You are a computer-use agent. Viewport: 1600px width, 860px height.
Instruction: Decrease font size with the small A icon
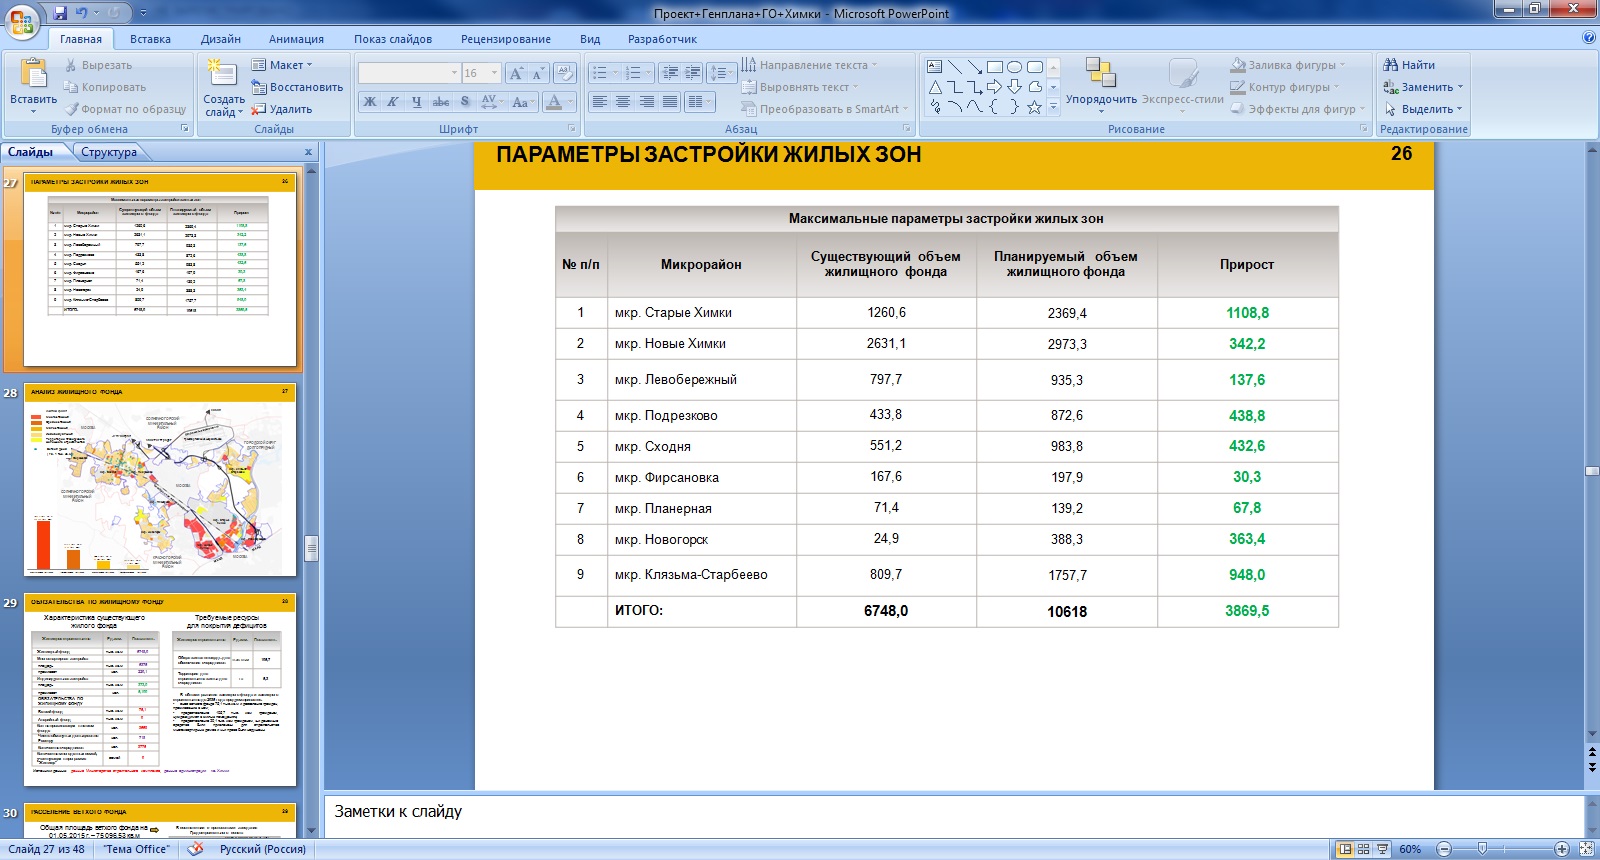click(x=537, y=73)
